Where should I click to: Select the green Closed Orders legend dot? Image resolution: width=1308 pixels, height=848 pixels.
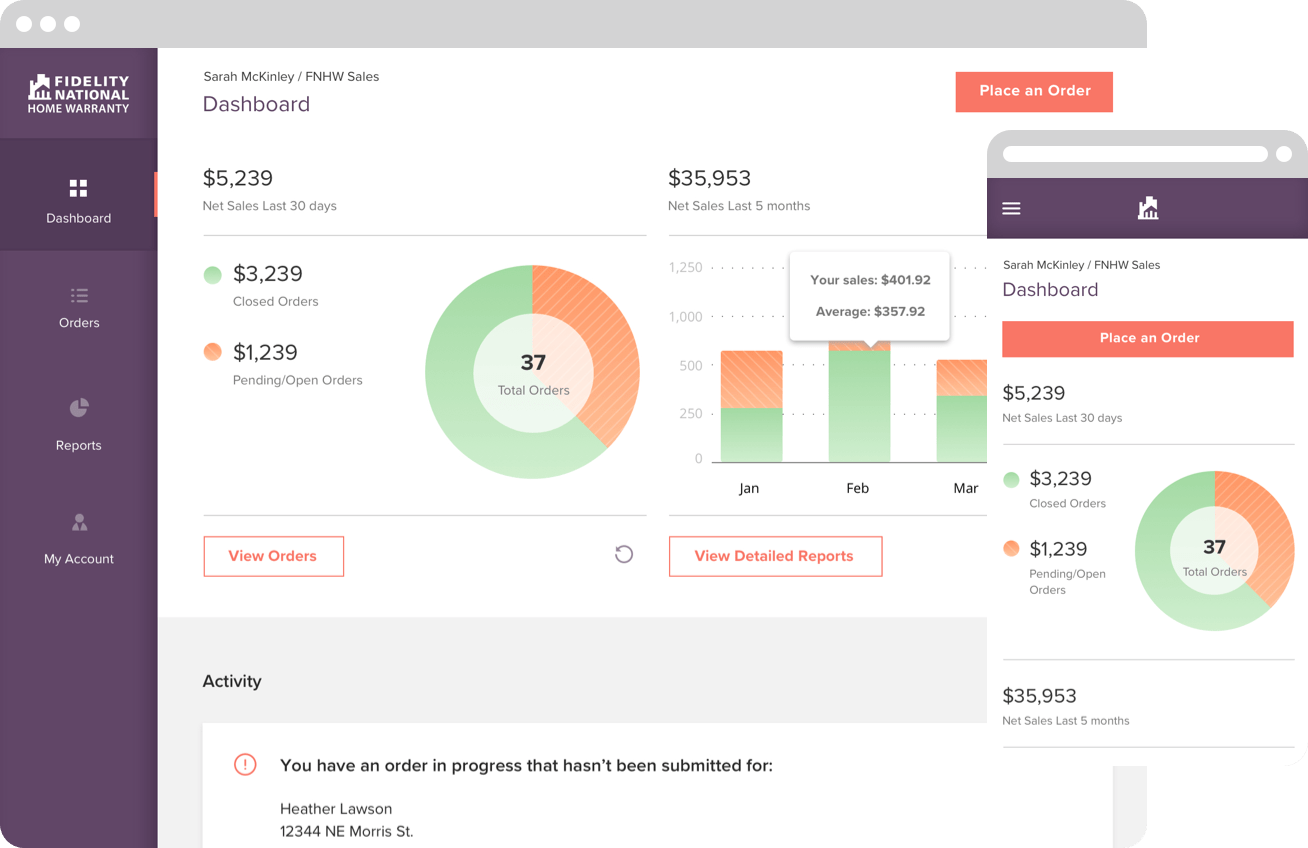tap(212, 275)
